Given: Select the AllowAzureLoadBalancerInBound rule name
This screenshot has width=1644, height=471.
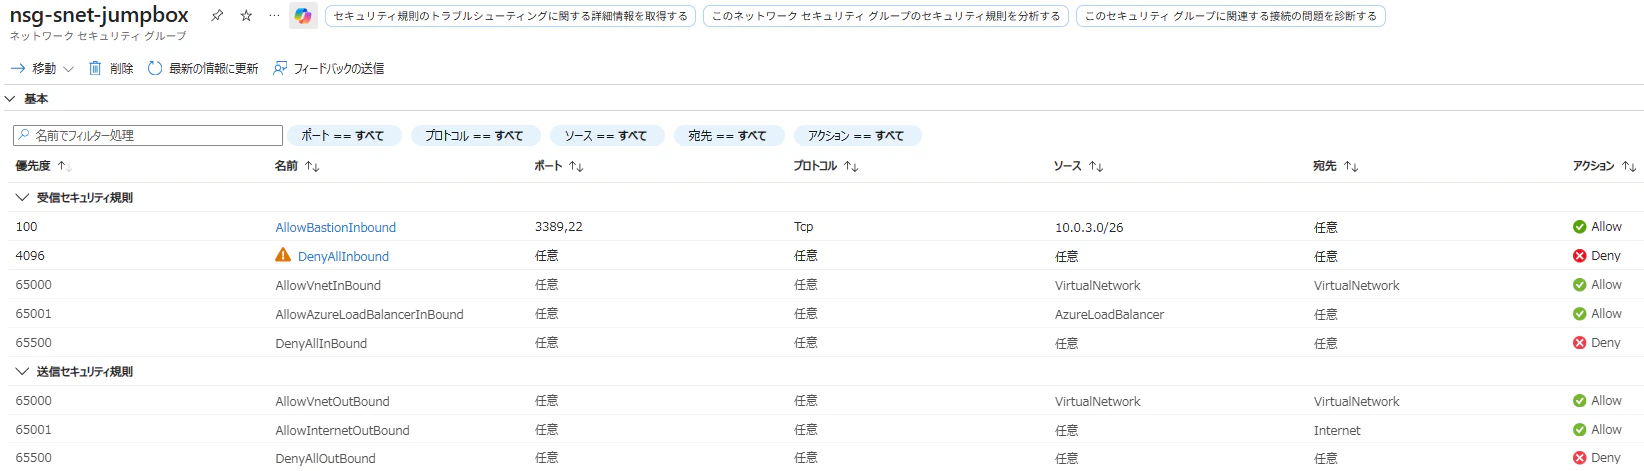Looking at the screenshot, I should pyautogui.click(x=370, y=315).
